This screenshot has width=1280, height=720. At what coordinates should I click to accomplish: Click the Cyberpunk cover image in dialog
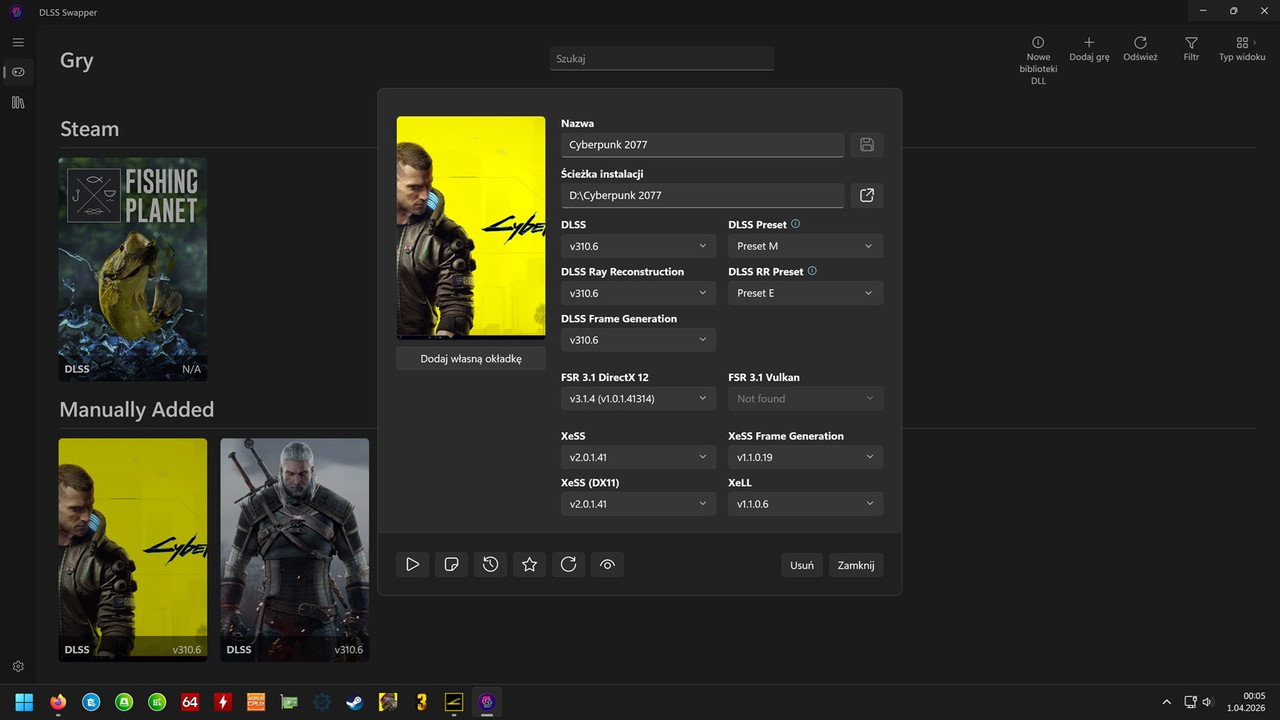pos(471,228)
